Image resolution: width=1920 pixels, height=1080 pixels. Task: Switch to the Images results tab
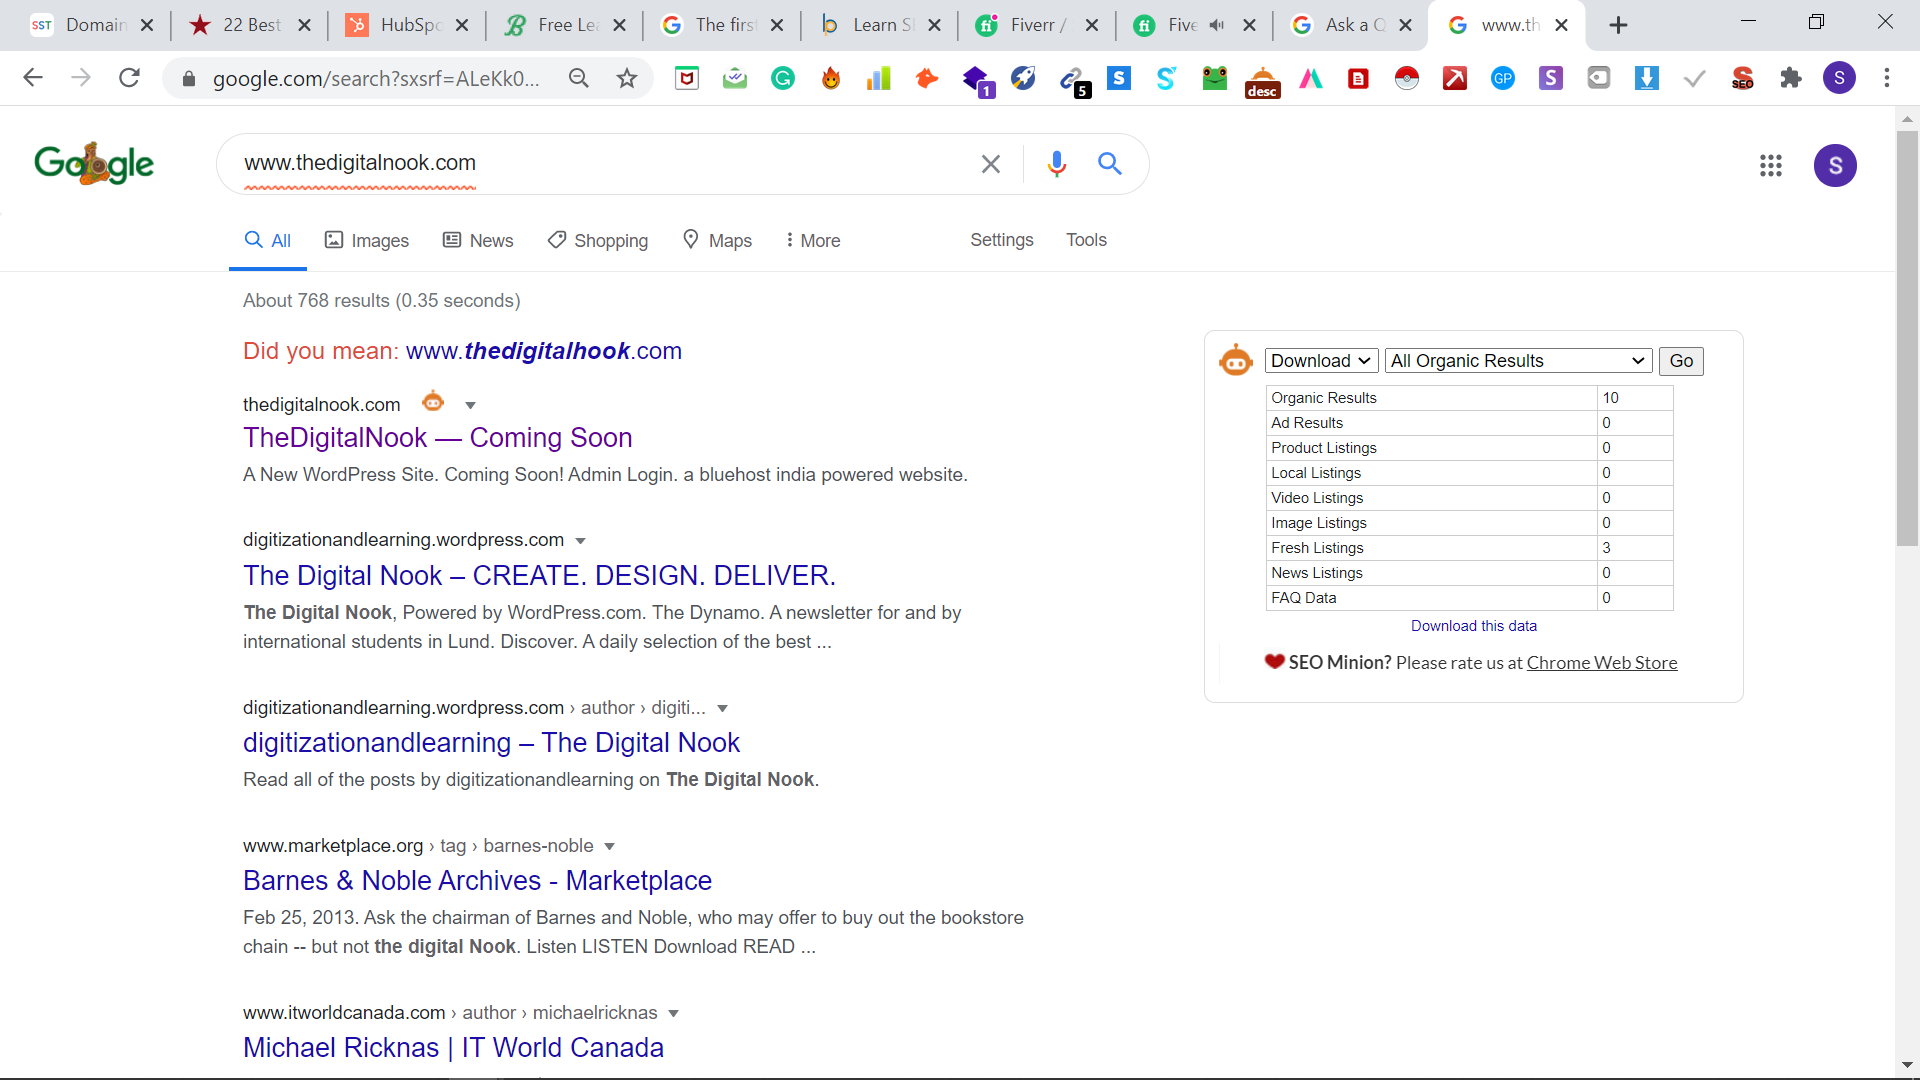(x=366, y=240)
